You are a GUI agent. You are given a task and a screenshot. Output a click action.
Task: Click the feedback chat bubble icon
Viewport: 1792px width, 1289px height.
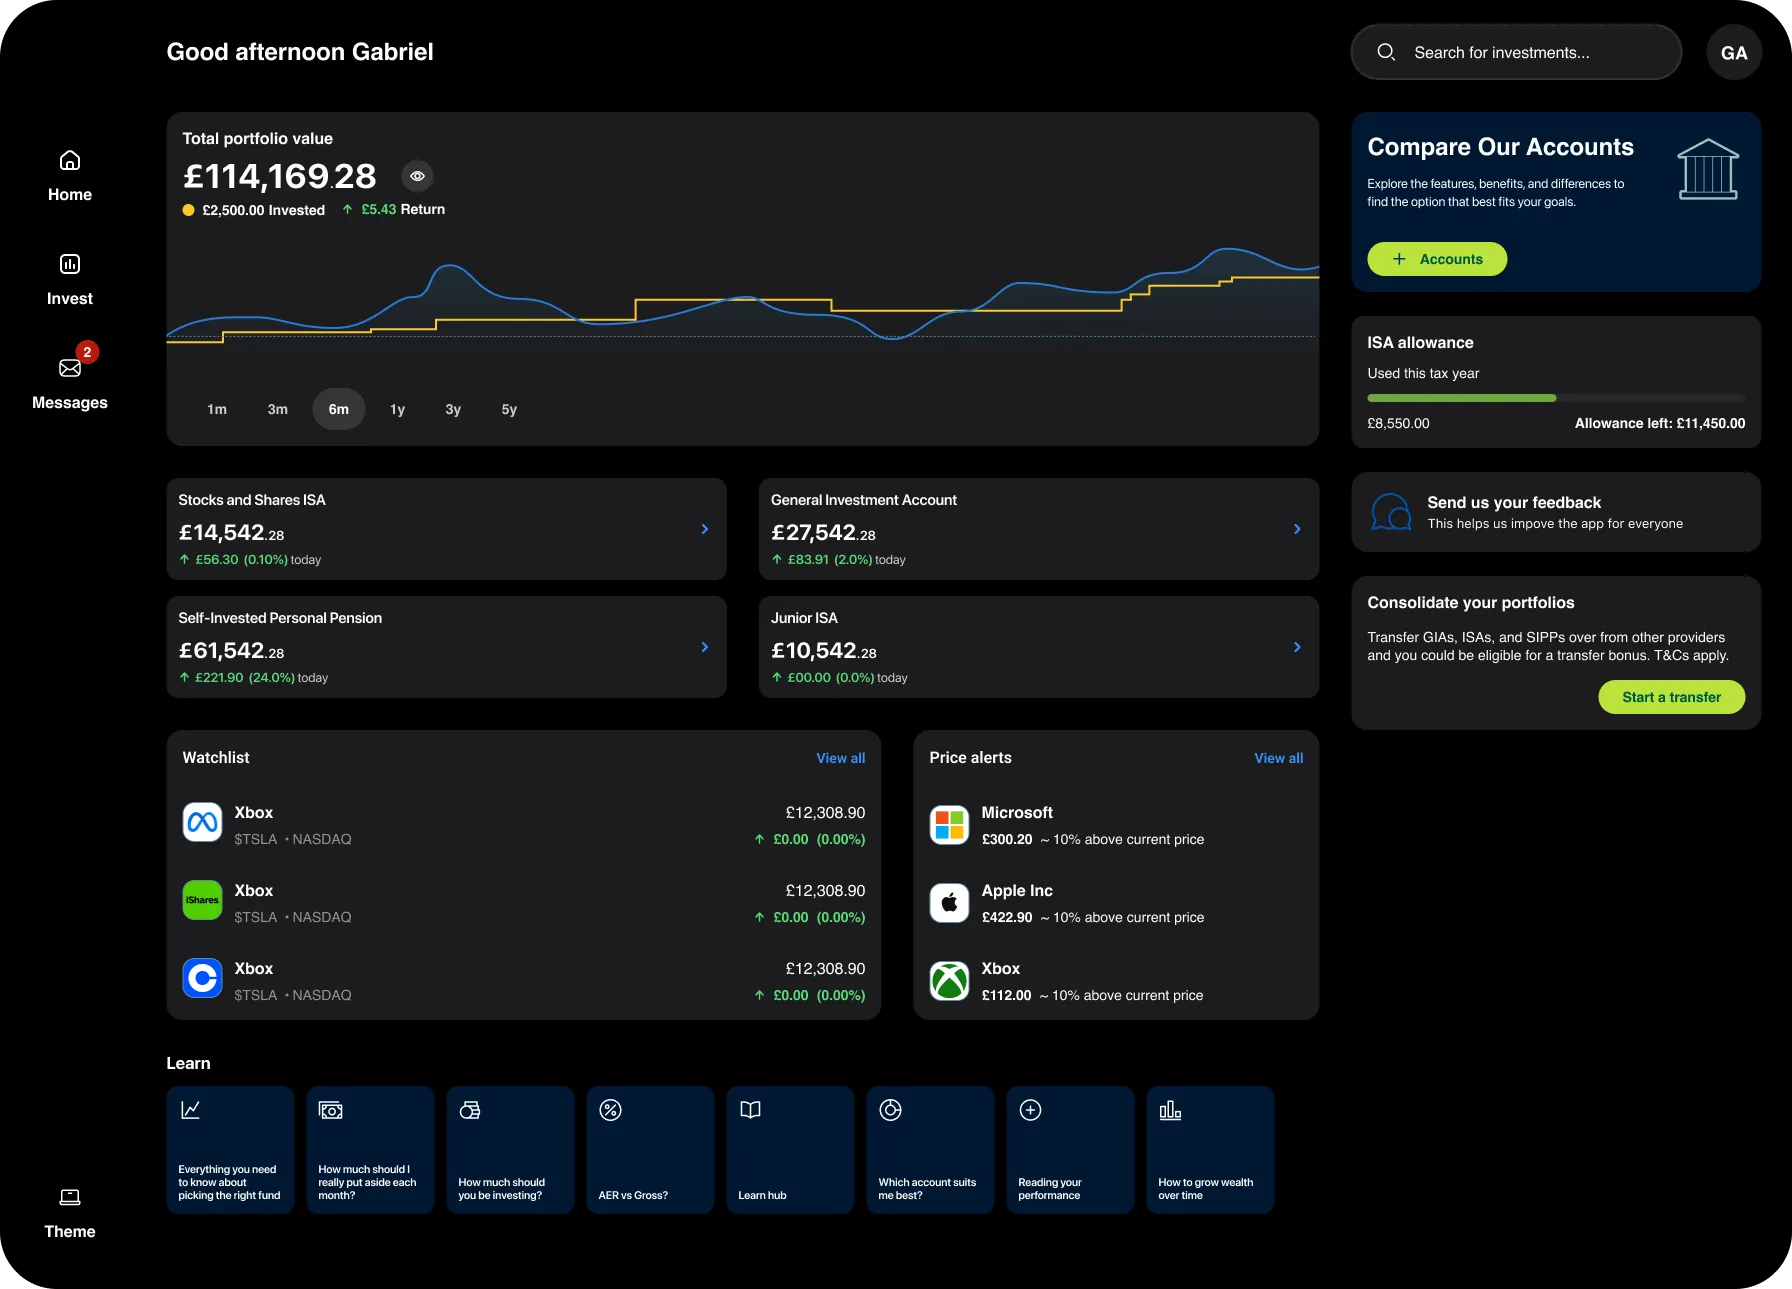click(1391, 512)
